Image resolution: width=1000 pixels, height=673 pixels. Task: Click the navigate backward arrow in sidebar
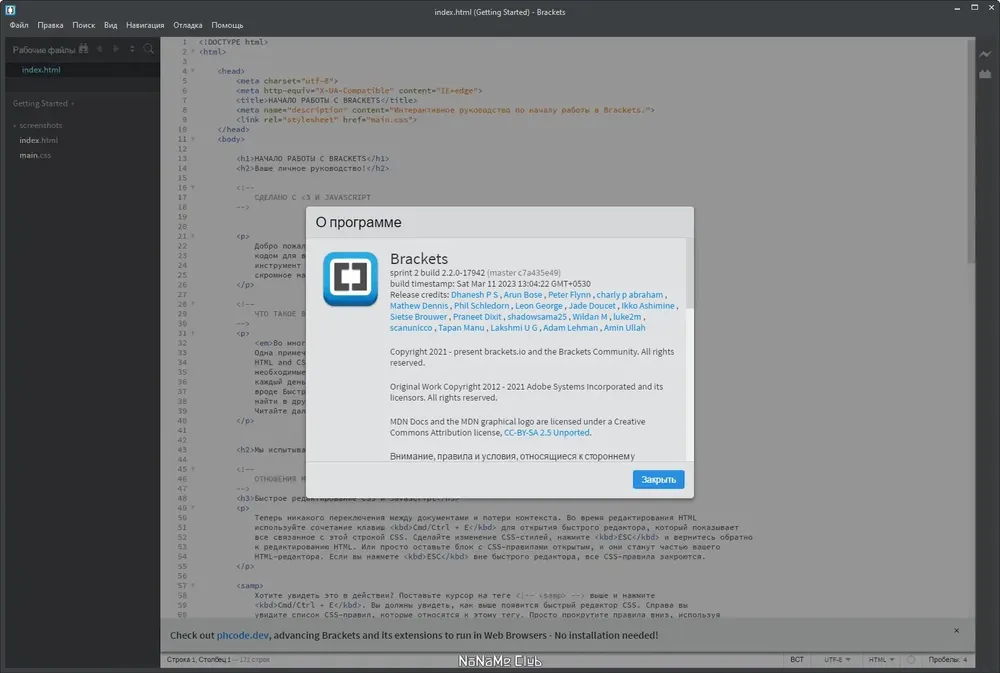[99, 49]
